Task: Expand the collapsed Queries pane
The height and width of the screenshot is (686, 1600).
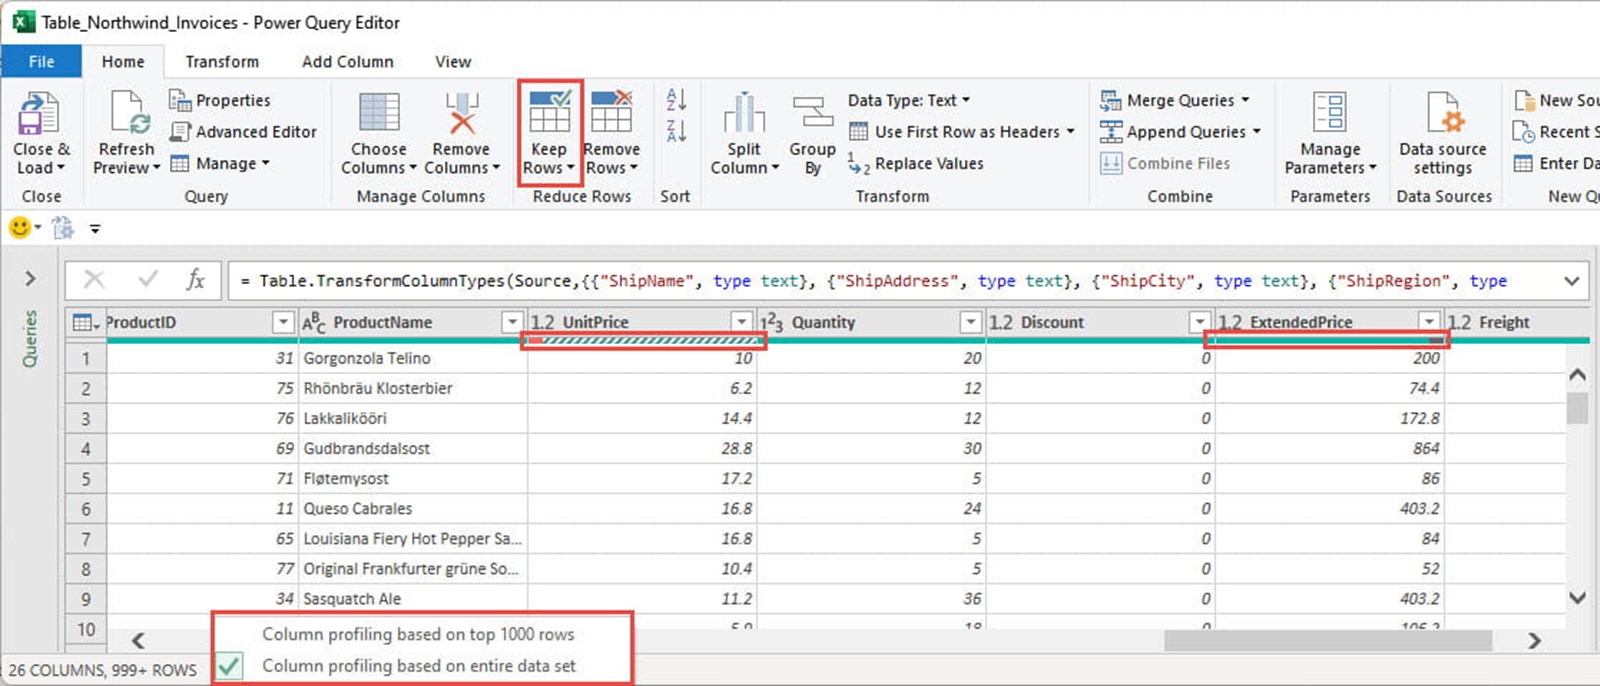Action: [x=30, y=279]
